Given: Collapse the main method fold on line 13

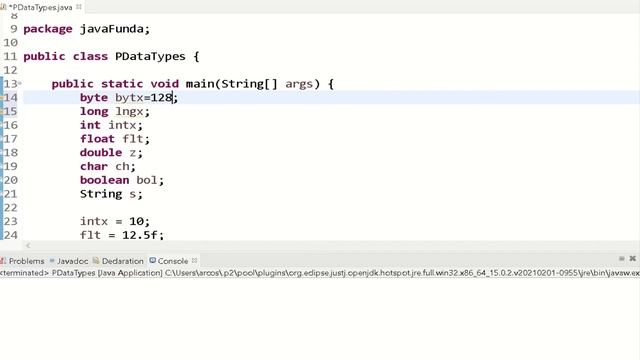Looking at the screenshot, I should 20,83.
